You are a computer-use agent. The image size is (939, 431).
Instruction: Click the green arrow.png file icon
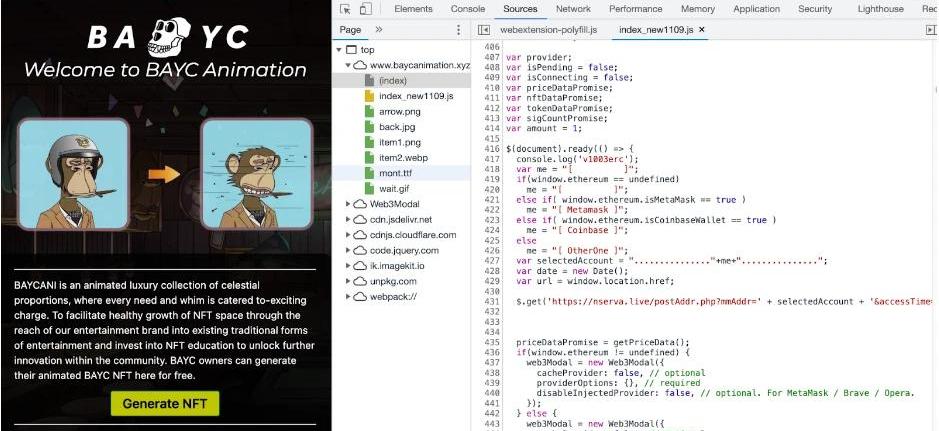(369, 111)
